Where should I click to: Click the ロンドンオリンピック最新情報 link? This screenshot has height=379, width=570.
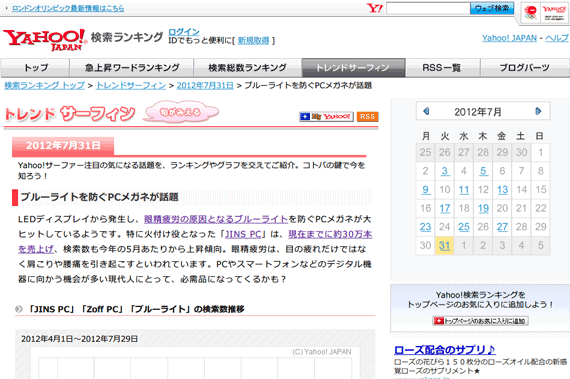pyautogui.click(x=68, y=8)
